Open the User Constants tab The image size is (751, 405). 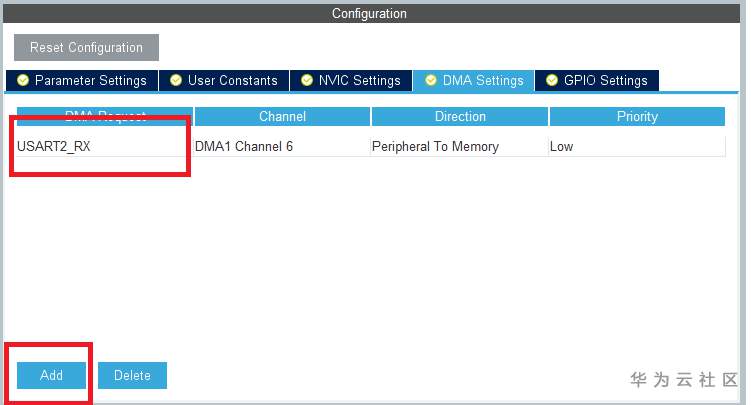(232, 80)
